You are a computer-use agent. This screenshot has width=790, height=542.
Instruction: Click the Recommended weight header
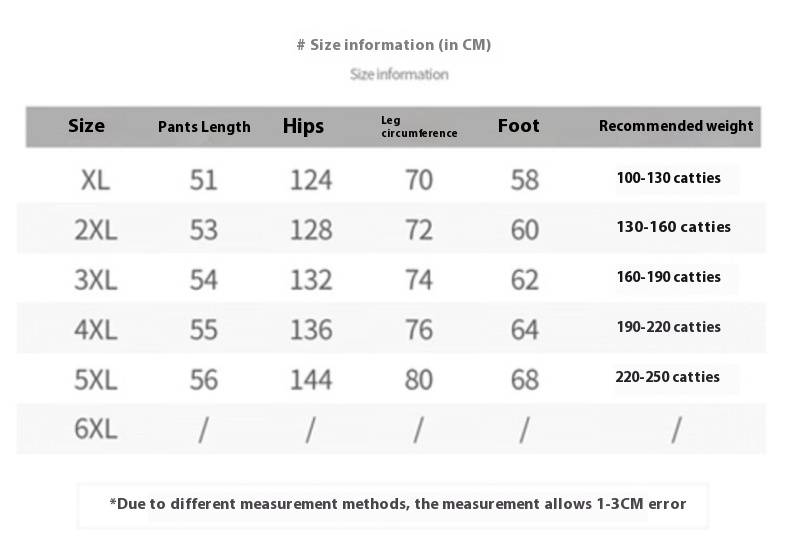pyautogui.click(x=676, y=126)
